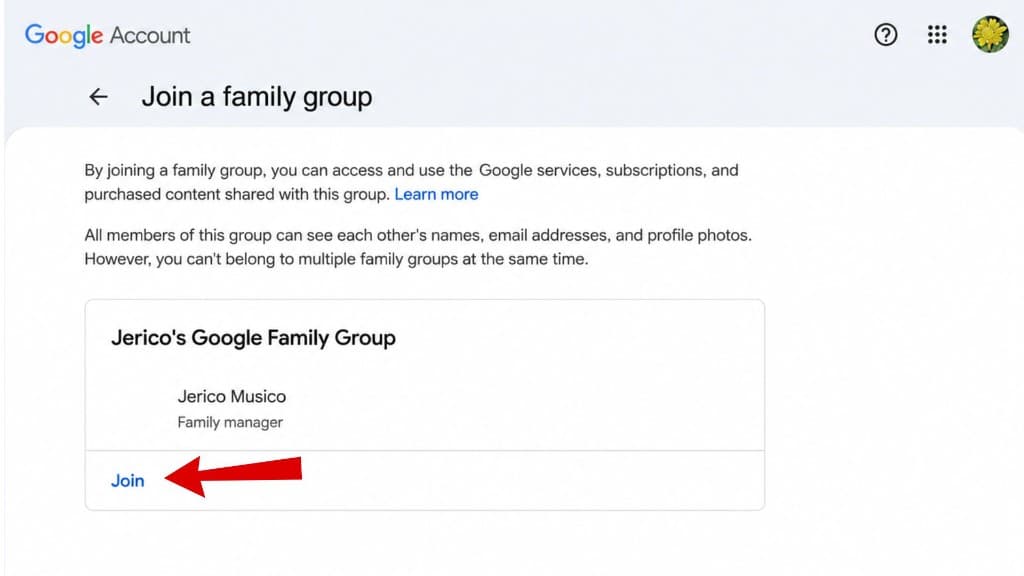Click paragraph starting 'By joining a family group'
This screenshot has height=576, width=1024.
tap(411, 182)
